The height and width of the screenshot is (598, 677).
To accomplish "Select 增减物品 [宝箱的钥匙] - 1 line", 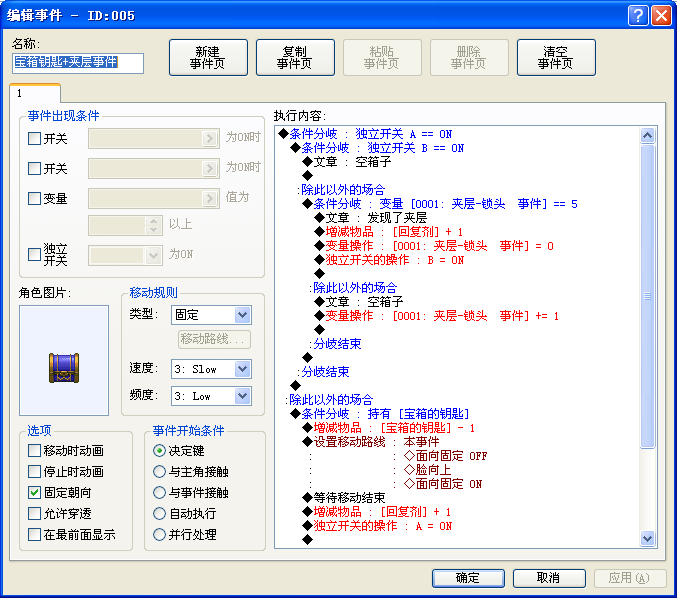I will point(389,428).
